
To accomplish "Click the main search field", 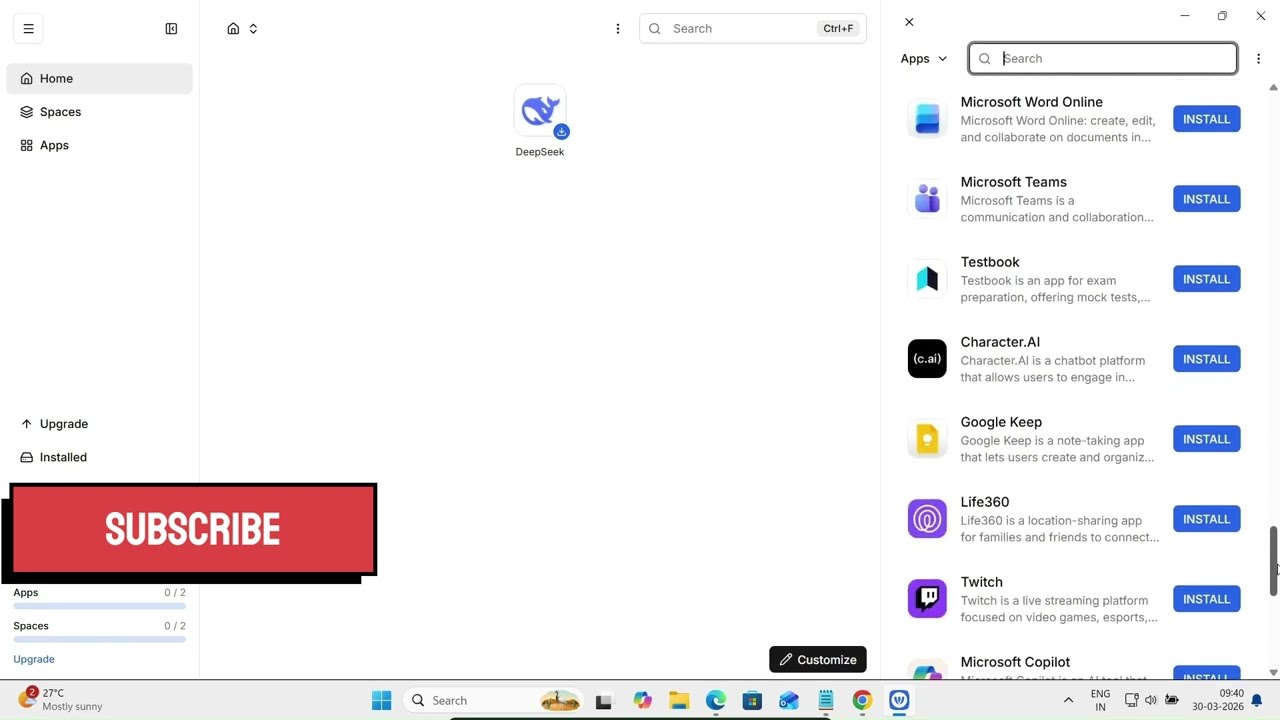I will [752, 29].
